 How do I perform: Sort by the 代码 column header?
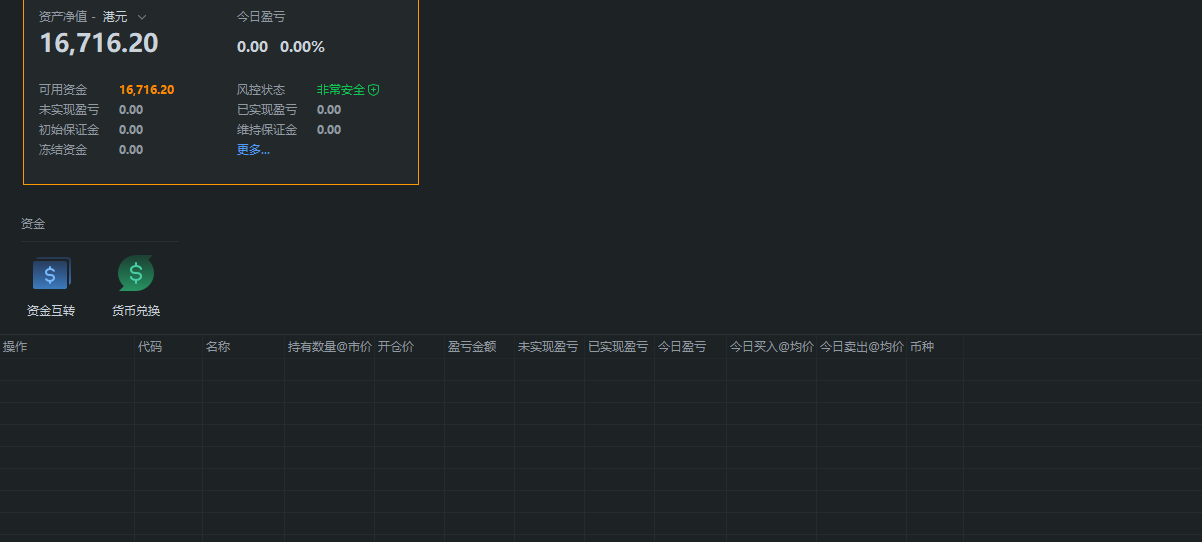point(150,347)
